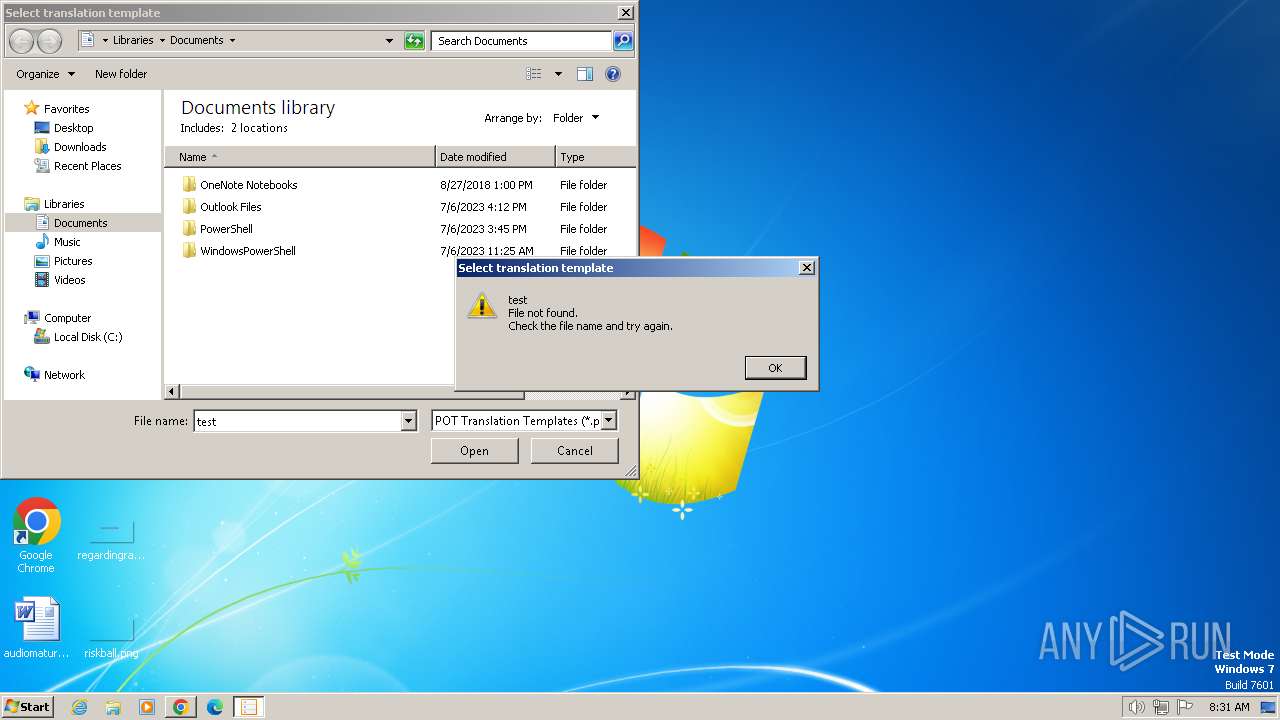
Task: Click the riskball.png desktop icon
Action: coord(111,638)
